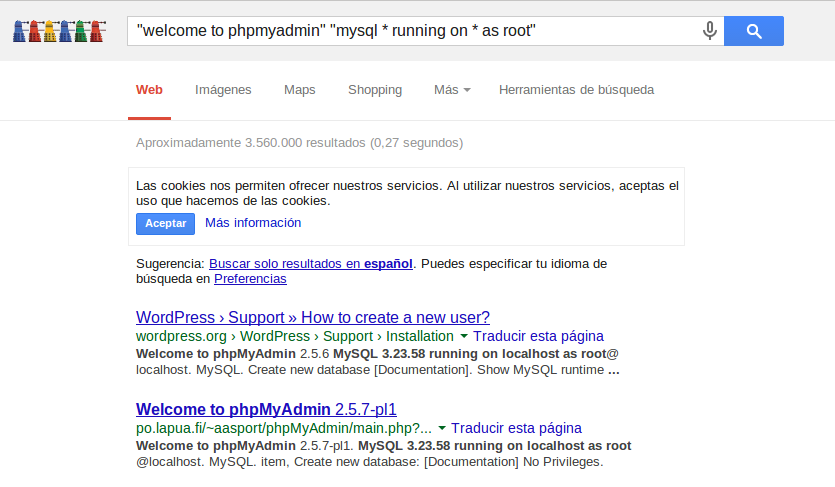
Task: Click the Google Dalek doodle logo
Action: pos(59,31)
